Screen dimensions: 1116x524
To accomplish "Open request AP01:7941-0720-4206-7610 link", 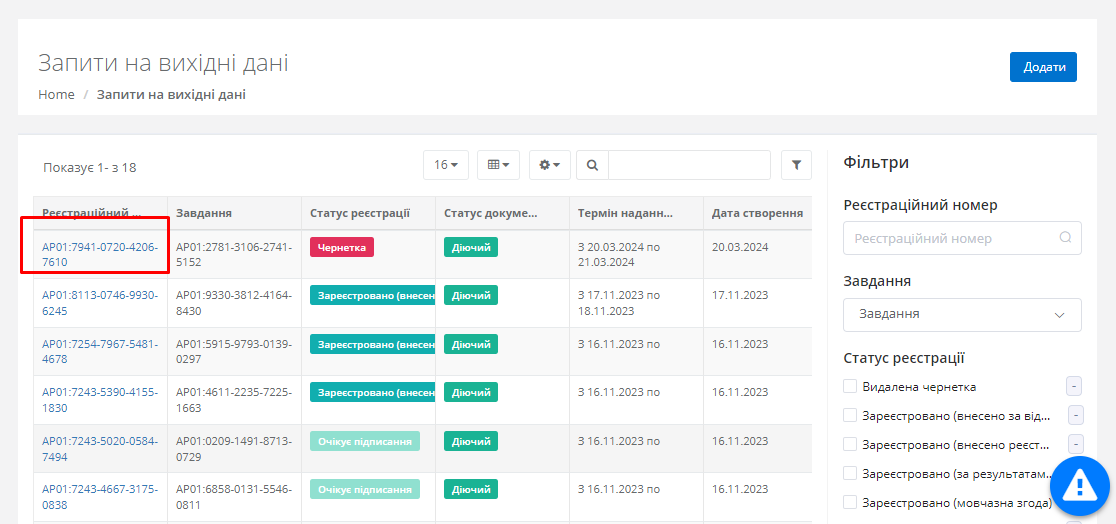I will (99, 254).
